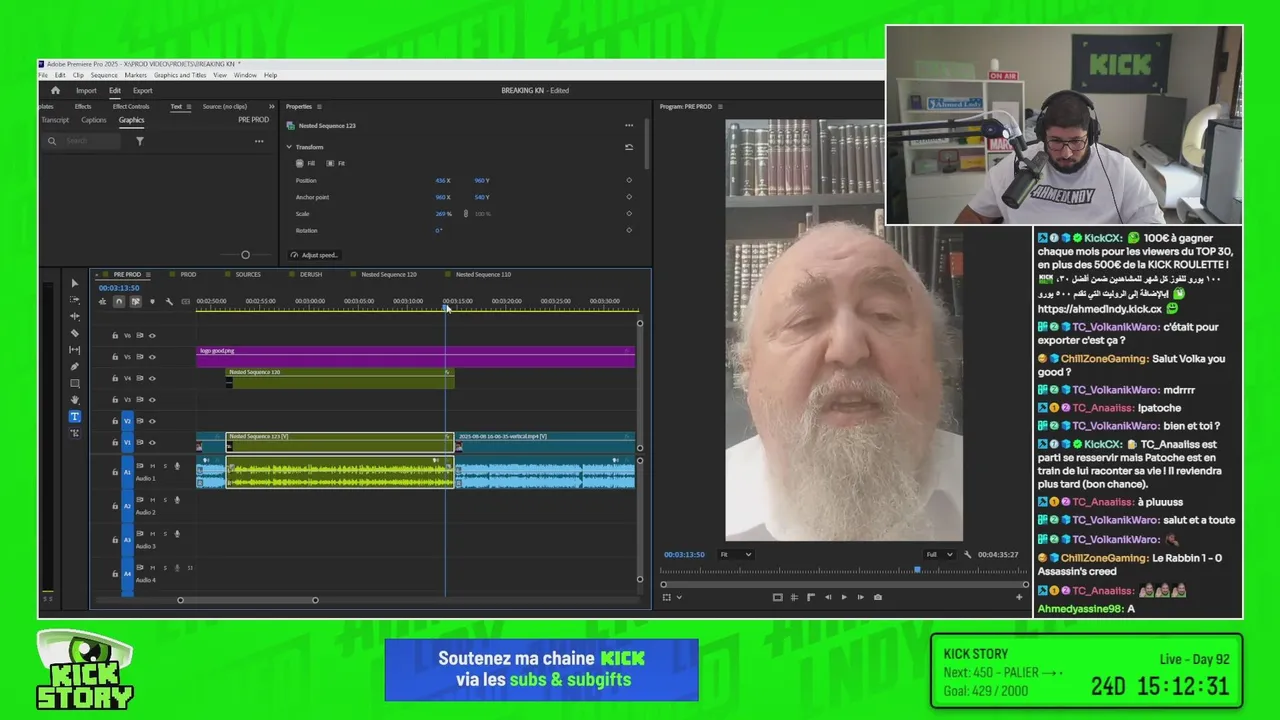Click Program monitor playhead on scrub bar
1280x720 pixels.
coord(917,570)
